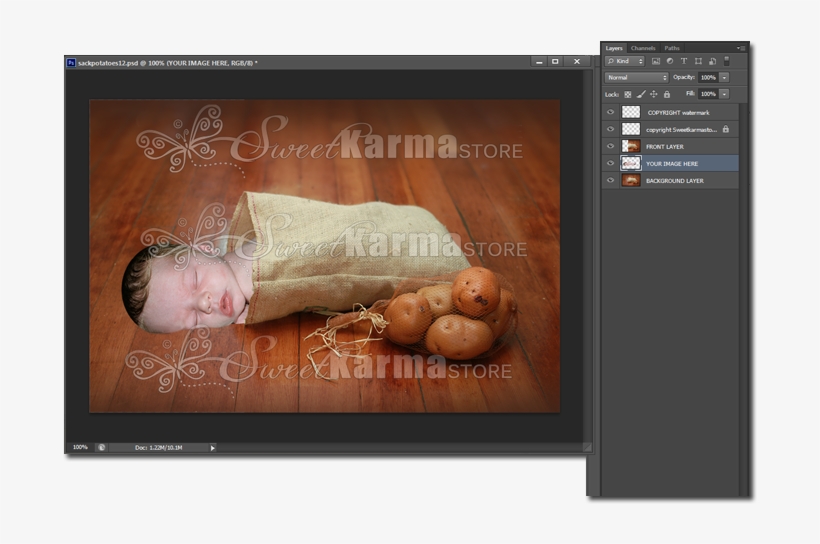Click status bar icon next to zoom percentage

(101, 447)
